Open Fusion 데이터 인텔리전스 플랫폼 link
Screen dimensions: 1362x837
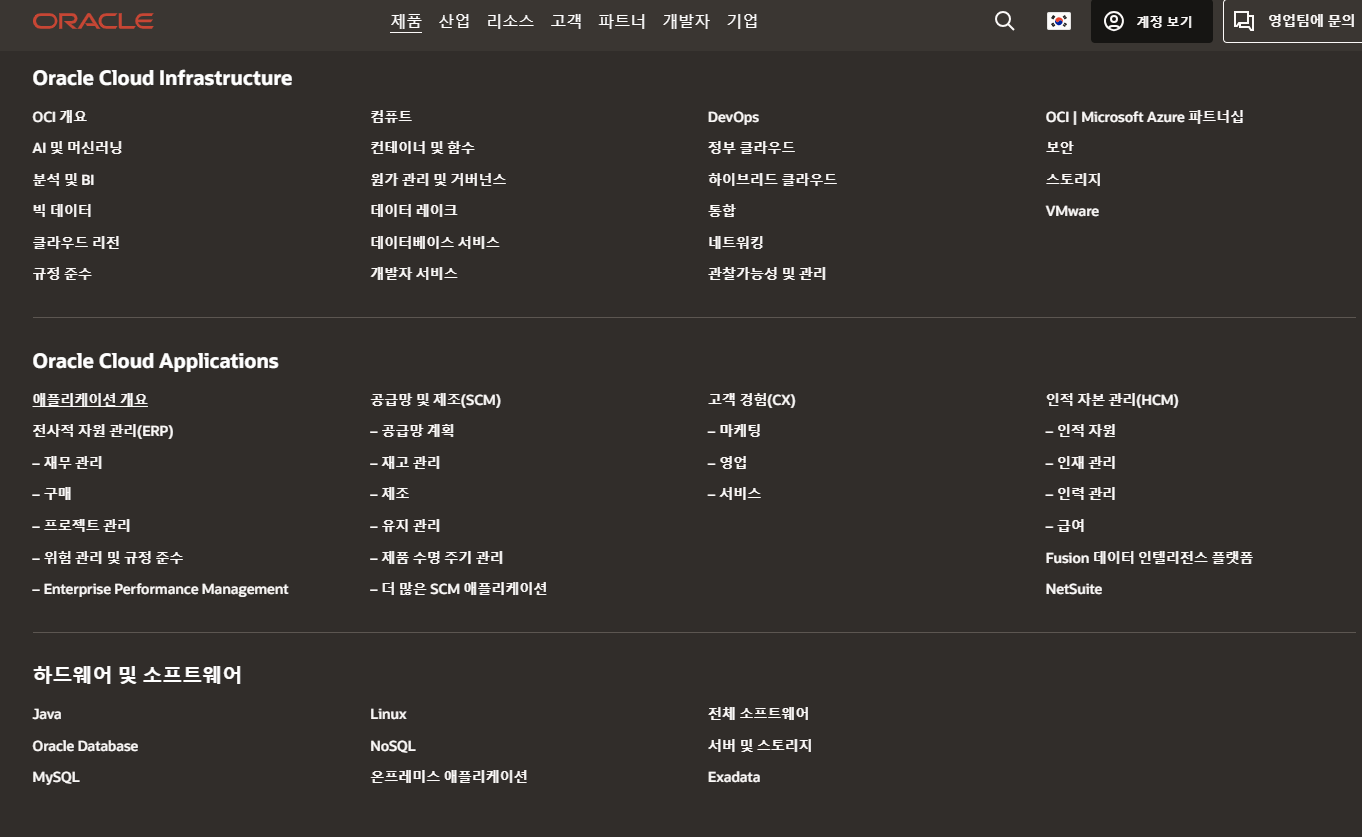1149,558
